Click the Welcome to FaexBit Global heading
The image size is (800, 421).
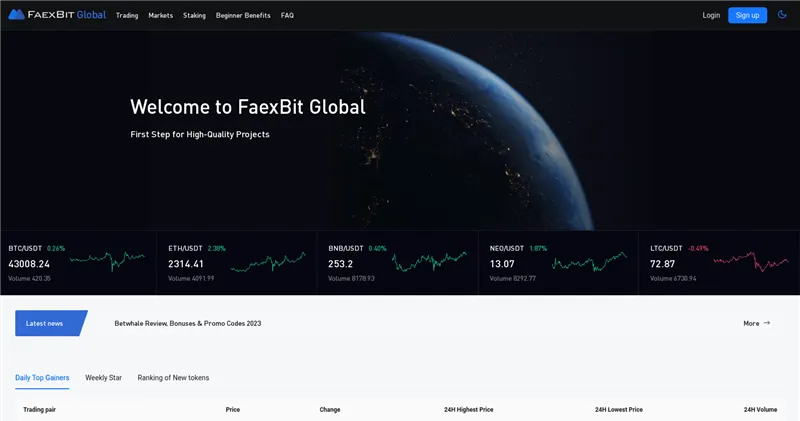pos(248,107)
